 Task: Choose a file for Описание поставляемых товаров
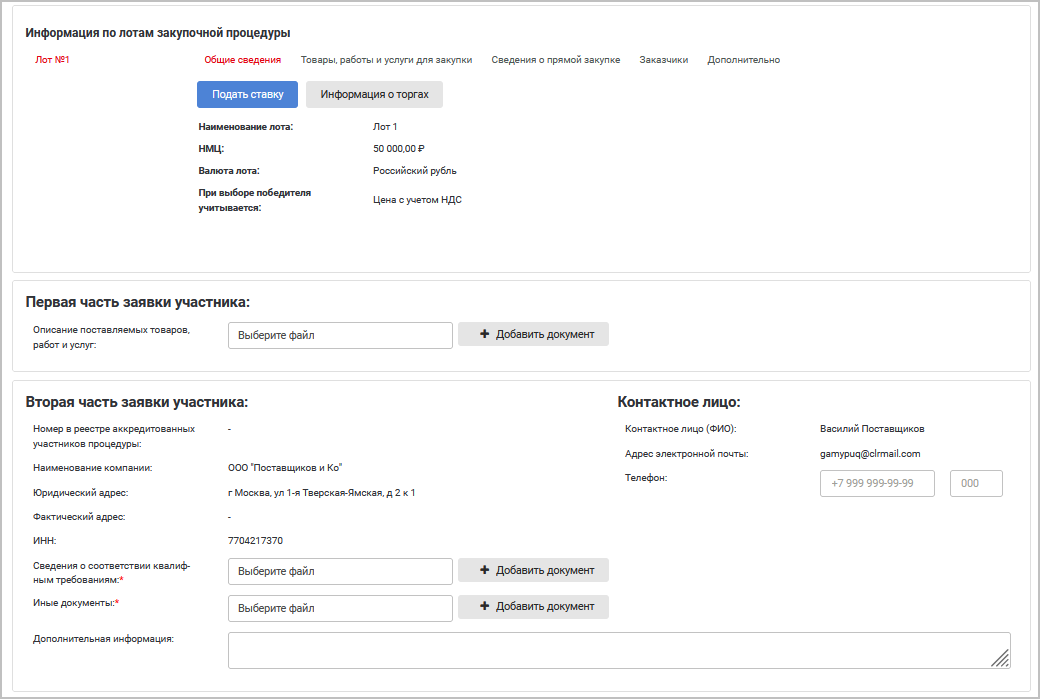[340, 335]
